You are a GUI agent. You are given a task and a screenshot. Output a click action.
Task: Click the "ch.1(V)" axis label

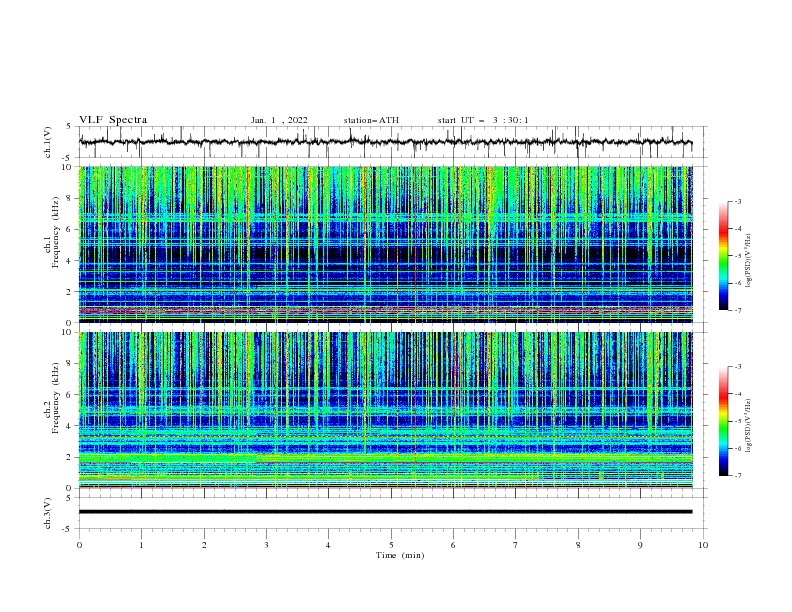[48, 142]
